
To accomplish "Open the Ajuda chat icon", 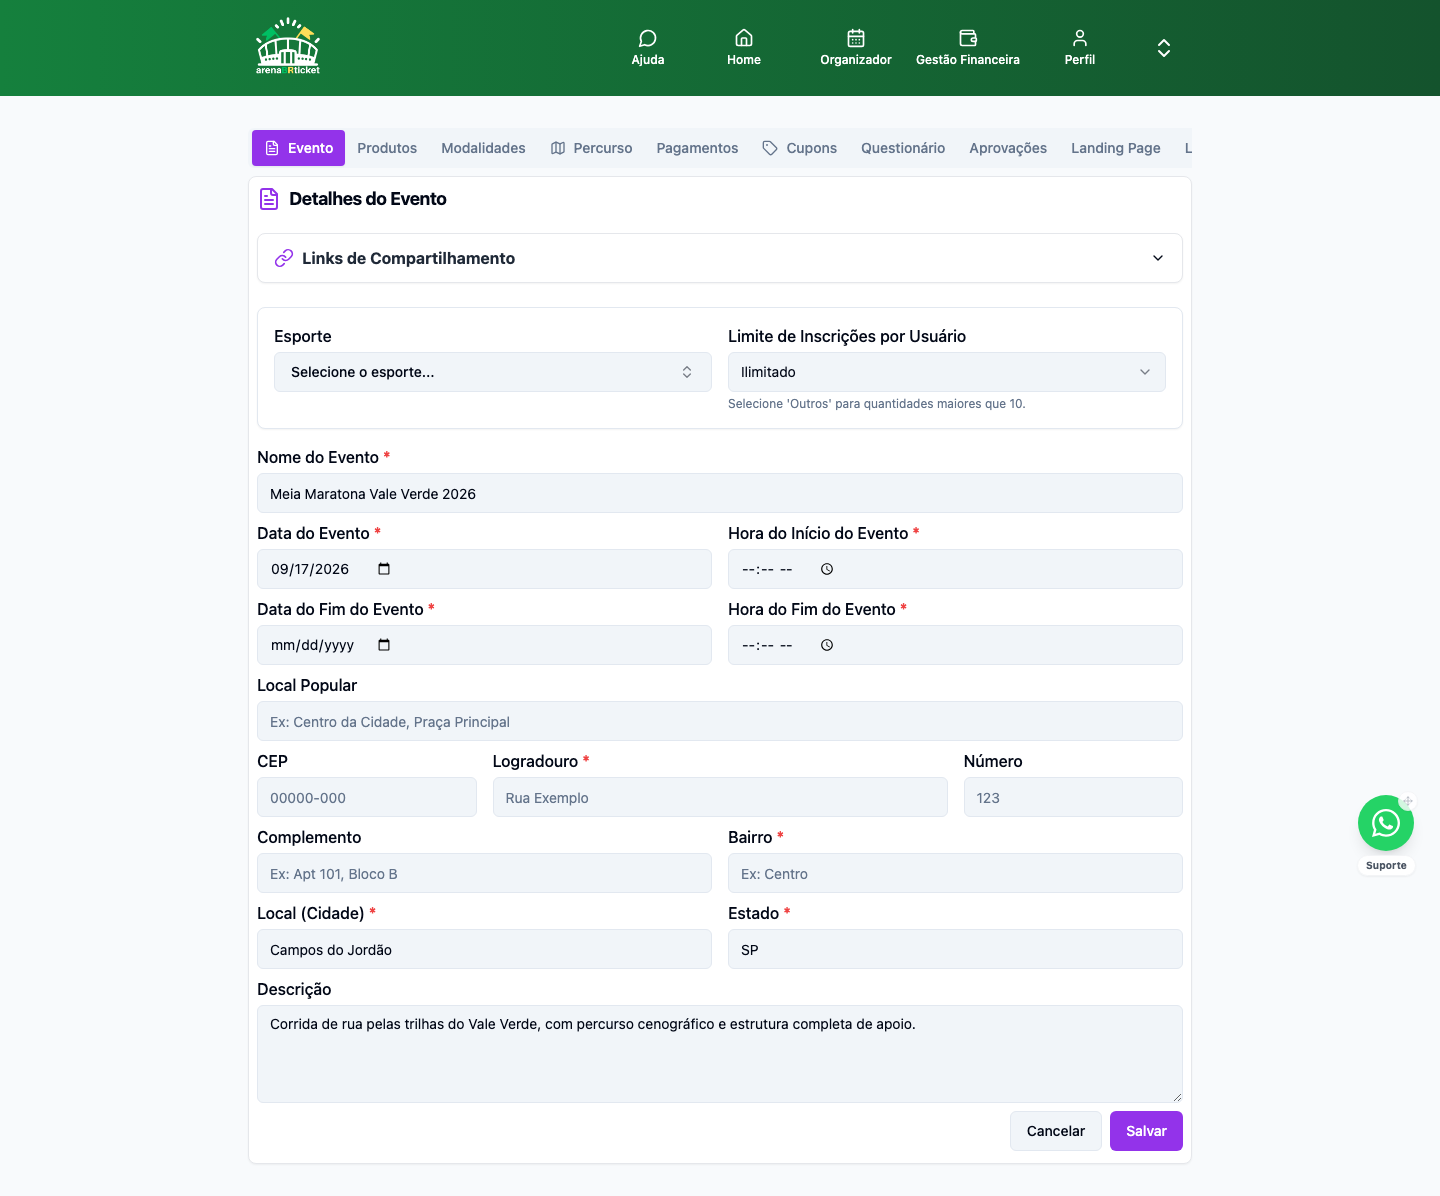I will point(648,38).
